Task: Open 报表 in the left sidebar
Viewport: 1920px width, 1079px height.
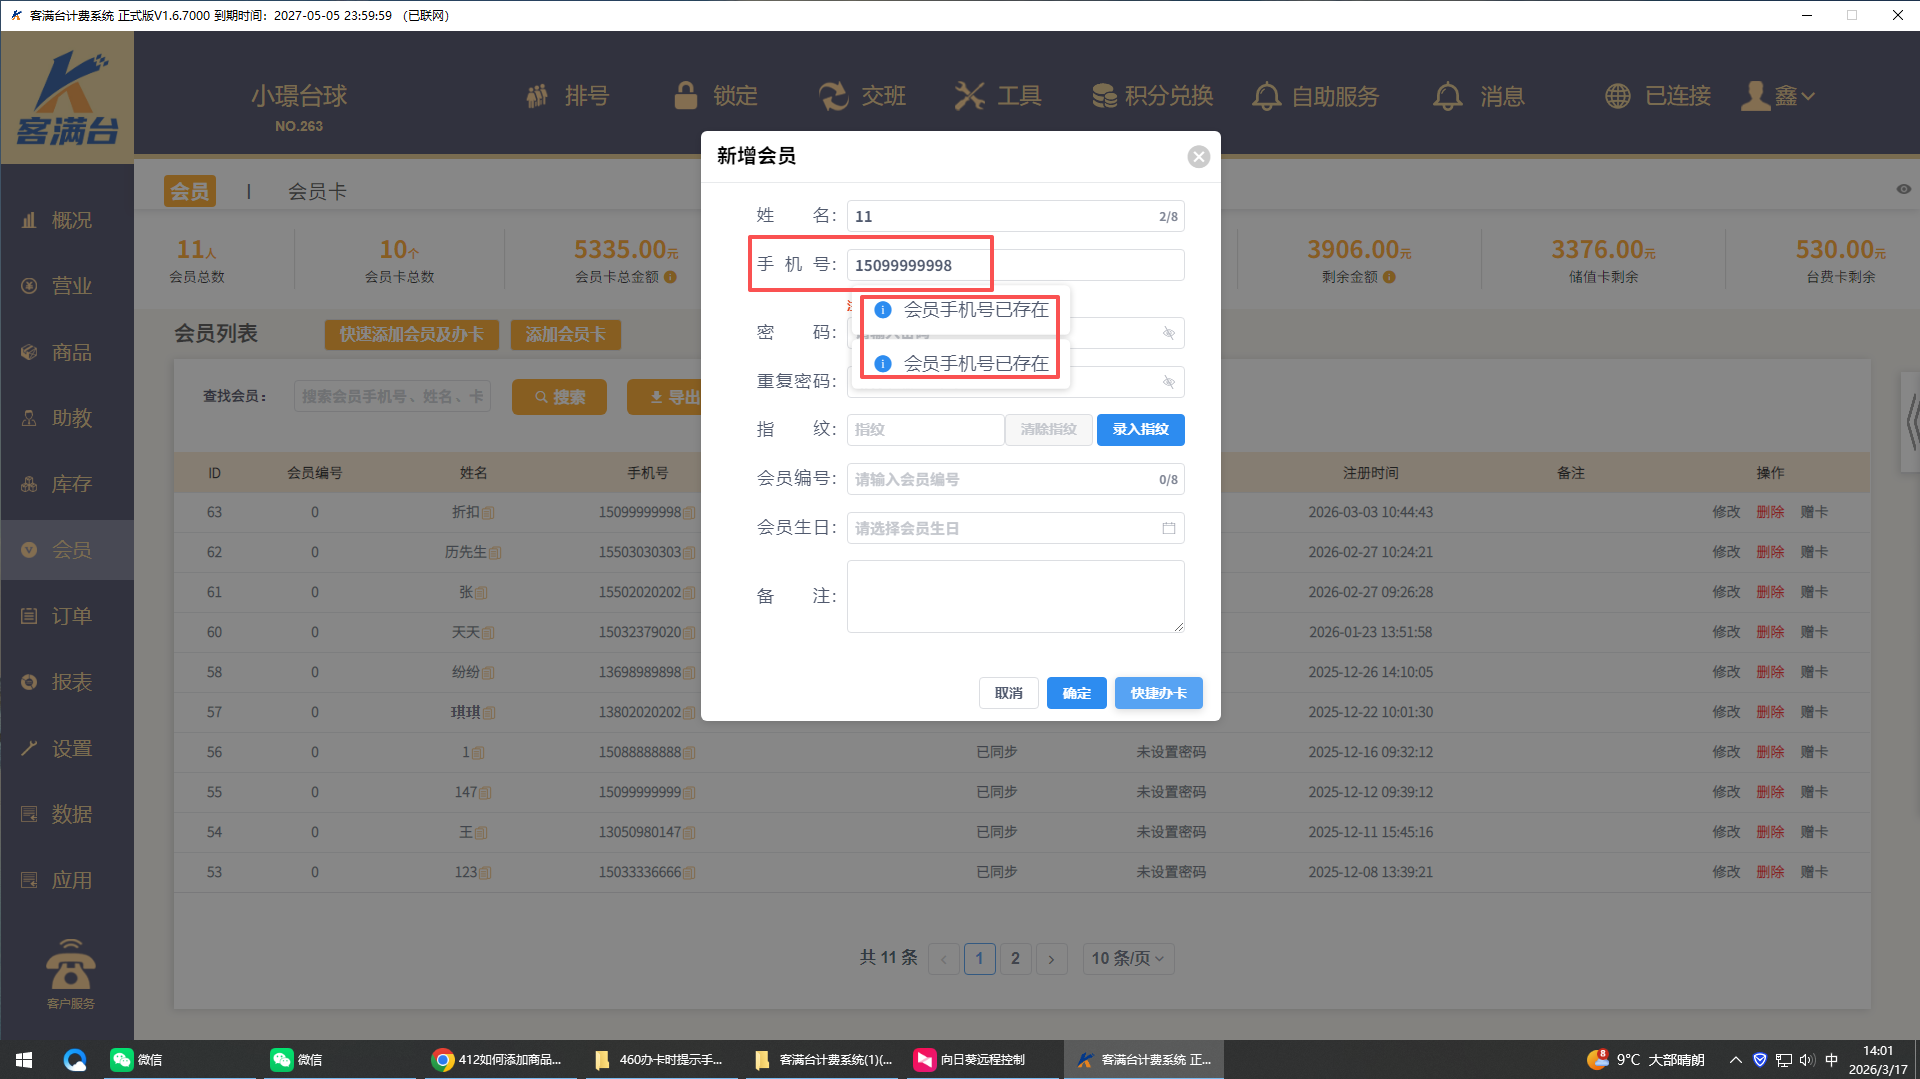Action: 70,682
